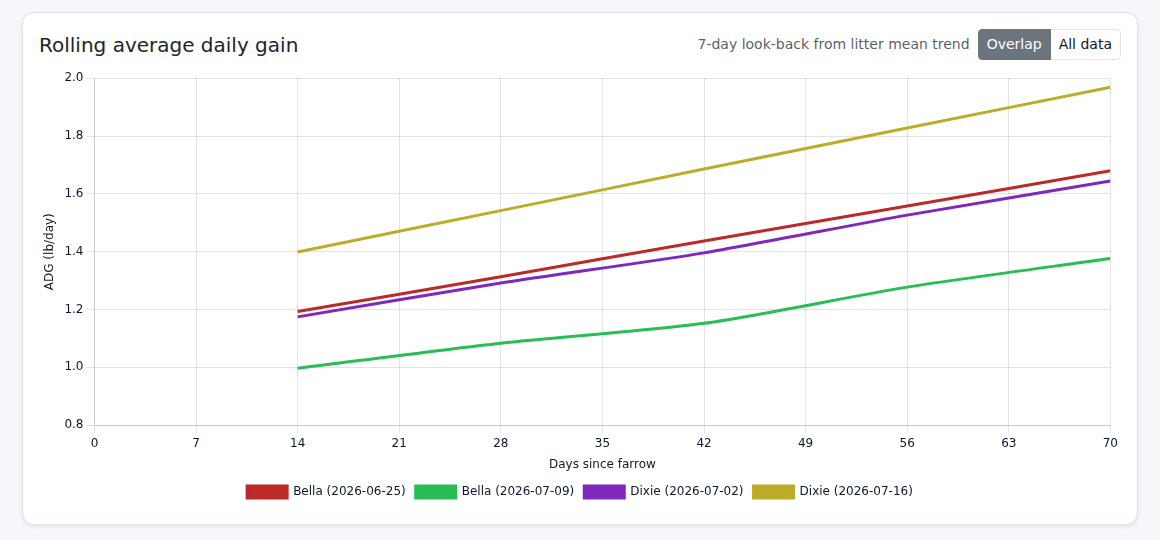Click the Bella (2026-06-25) legend label
This screenshot has width=1160, height=540.
(x=349, y=491)
